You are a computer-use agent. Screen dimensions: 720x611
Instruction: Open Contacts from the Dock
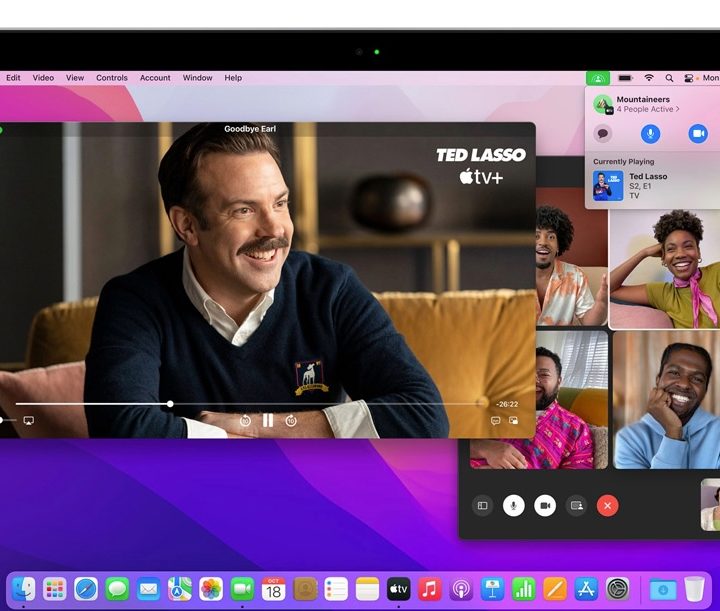pos(305,589)
